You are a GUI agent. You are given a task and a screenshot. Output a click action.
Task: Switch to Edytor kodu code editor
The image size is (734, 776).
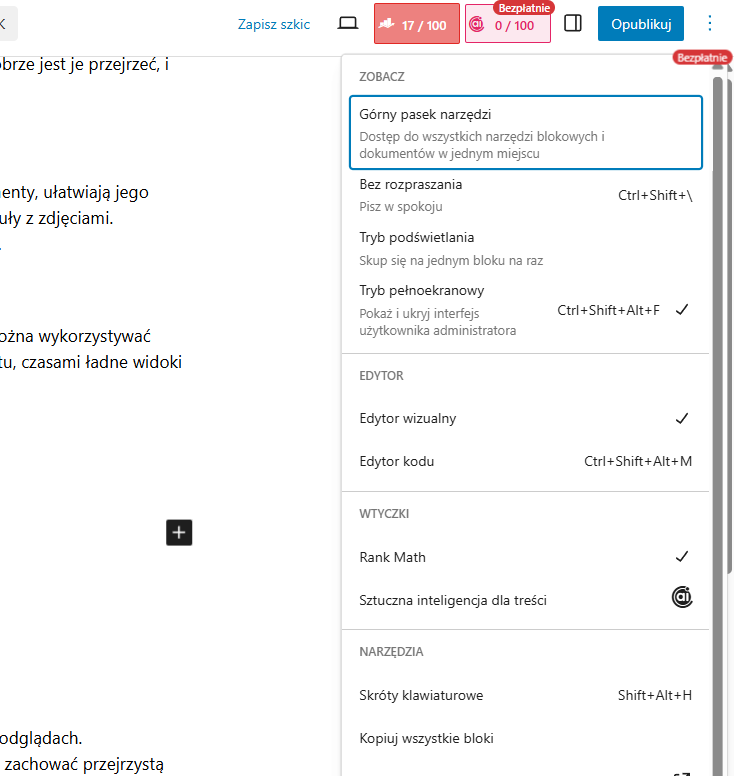pyautogui.click(x=525, y=462)
